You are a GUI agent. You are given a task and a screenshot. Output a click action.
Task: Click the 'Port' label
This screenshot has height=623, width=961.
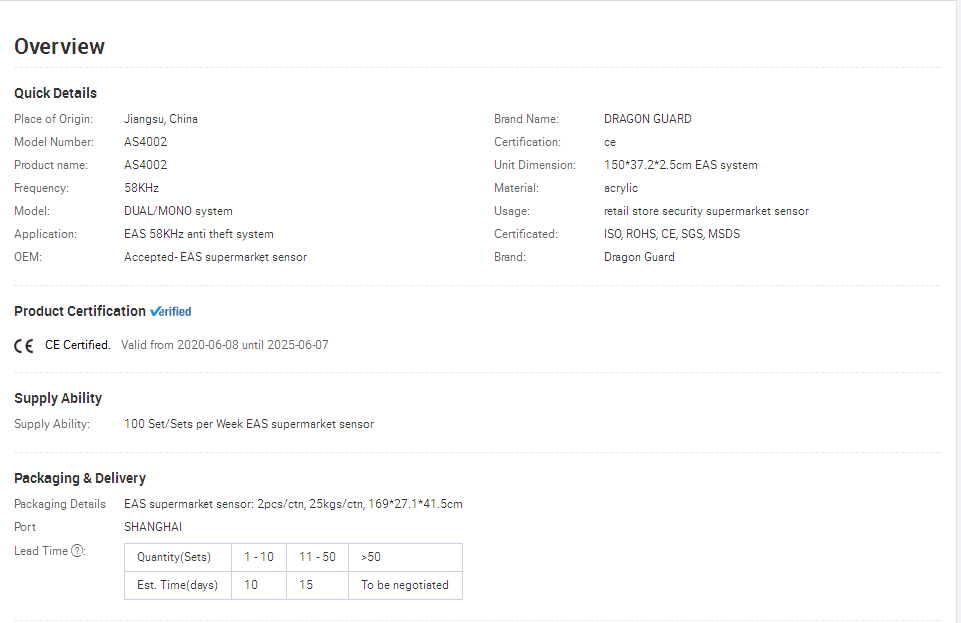pos(25,527)
